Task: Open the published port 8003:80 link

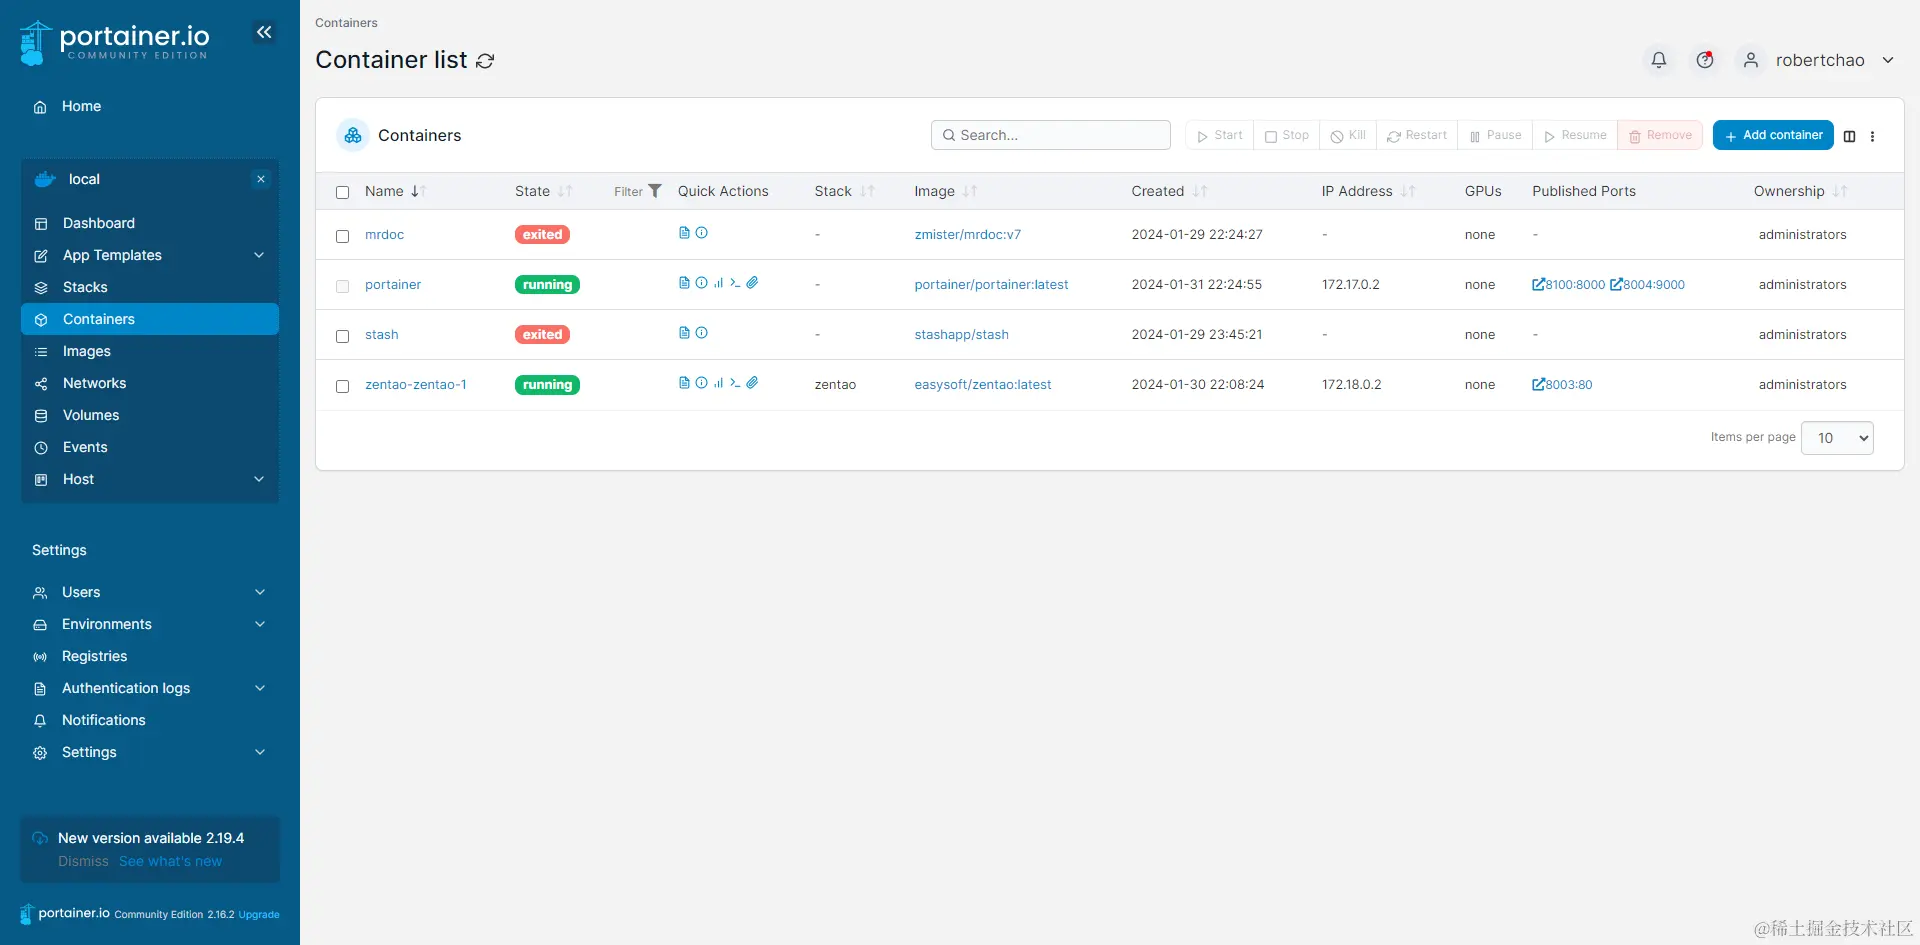Action: tap(1562, 384)
